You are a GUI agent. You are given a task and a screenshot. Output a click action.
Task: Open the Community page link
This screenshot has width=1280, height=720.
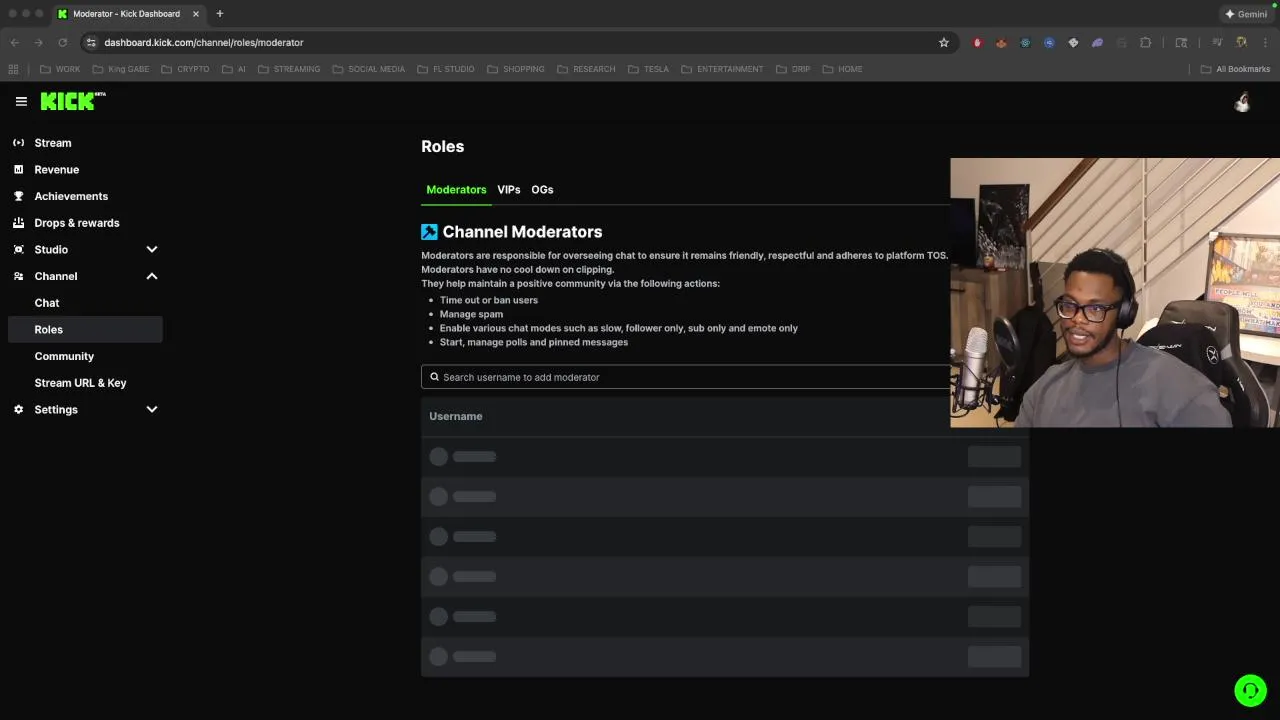64,356
